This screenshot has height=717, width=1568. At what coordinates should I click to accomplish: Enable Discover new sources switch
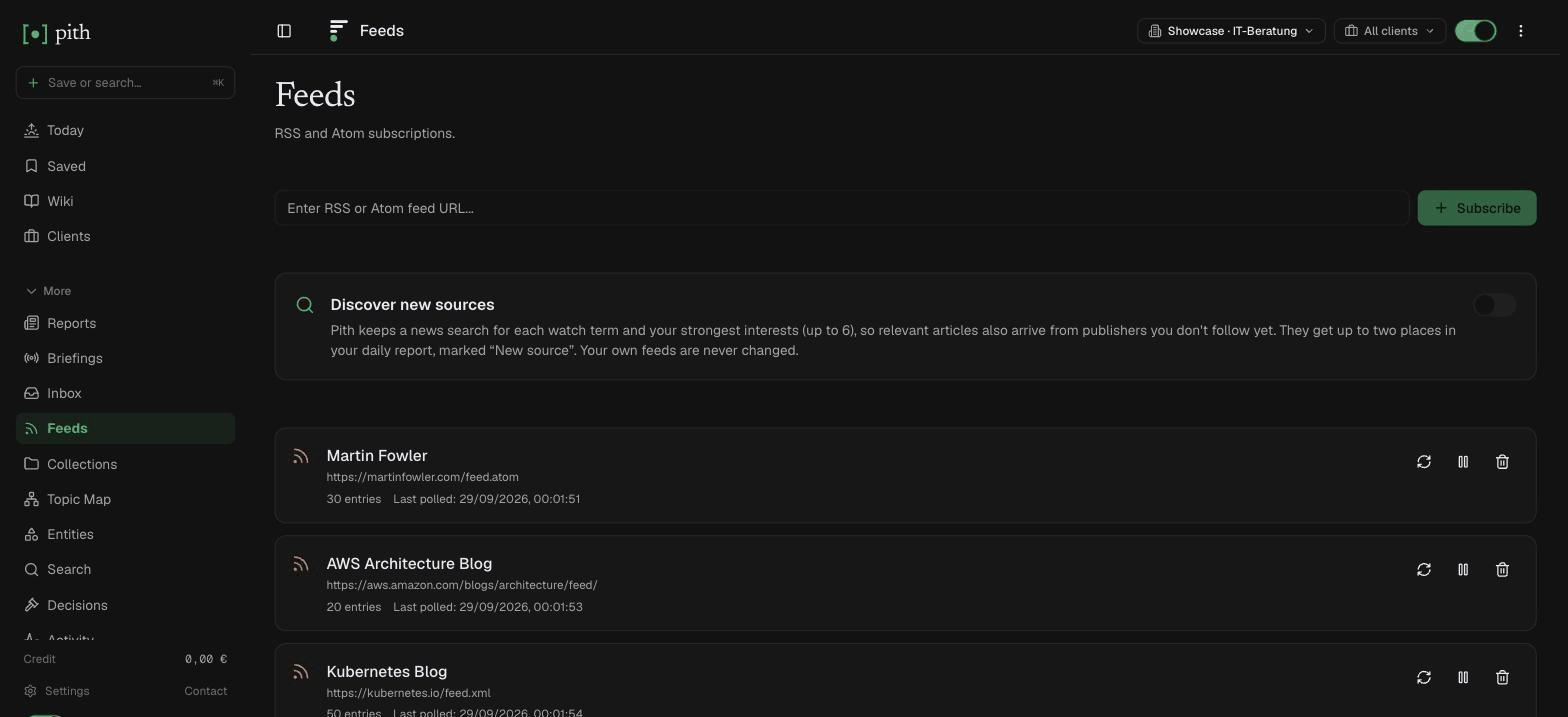coord(1494,305)
